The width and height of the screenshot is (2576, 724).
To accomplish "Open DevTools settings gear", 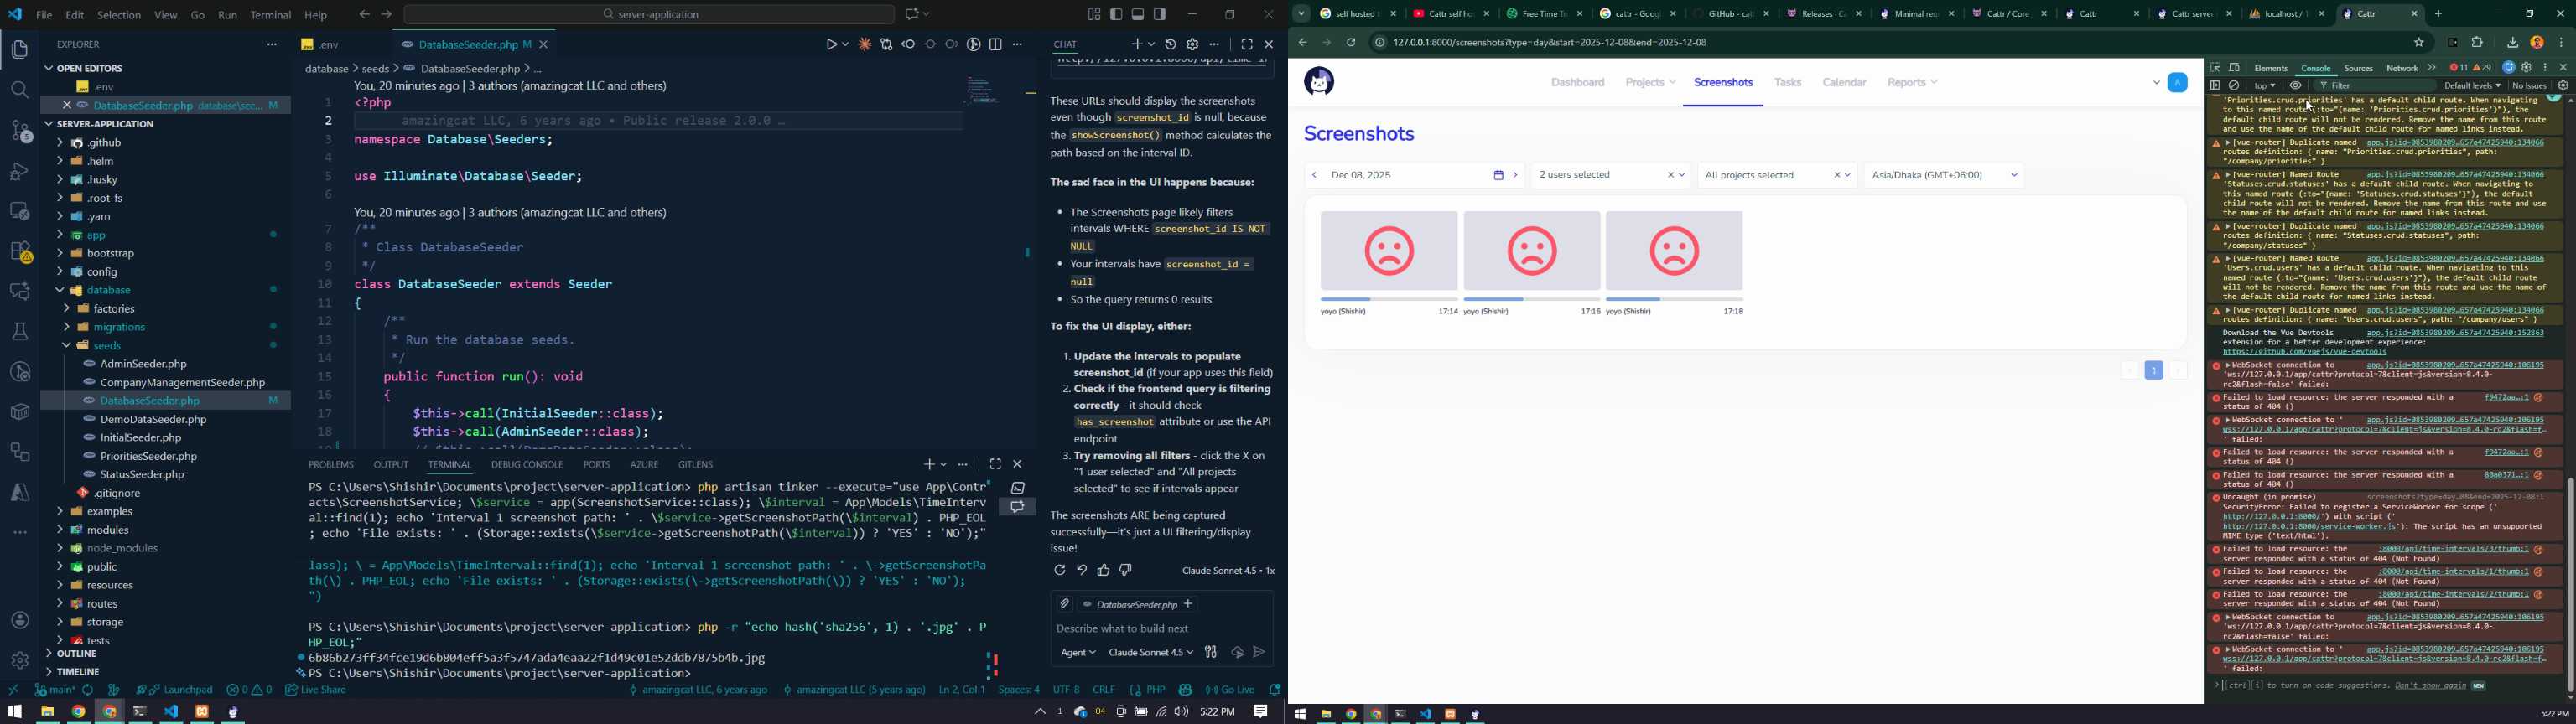I will (2527, 68).
